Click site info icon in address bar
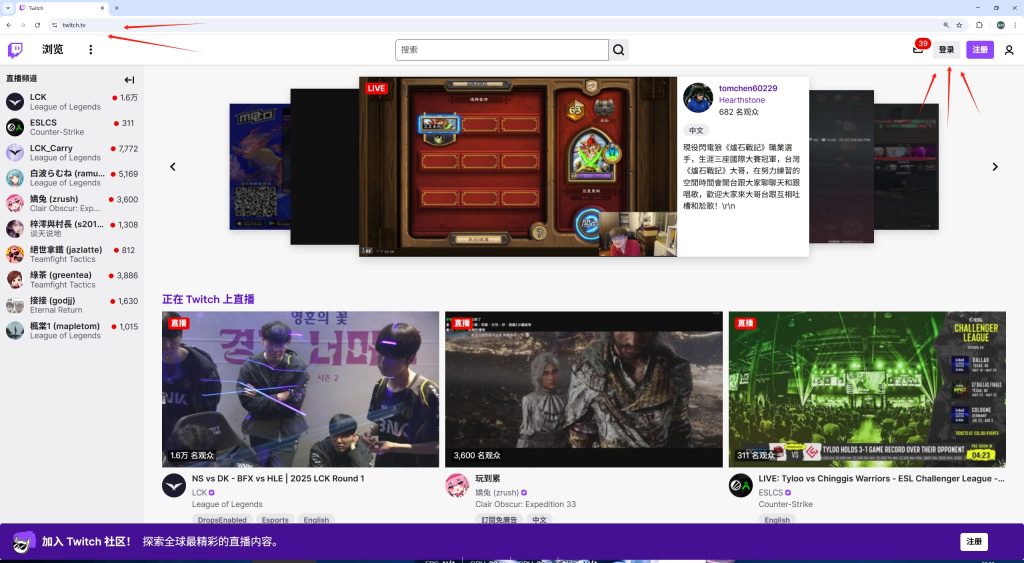Viewport: 1024px width, 563px height. [55, 25]
